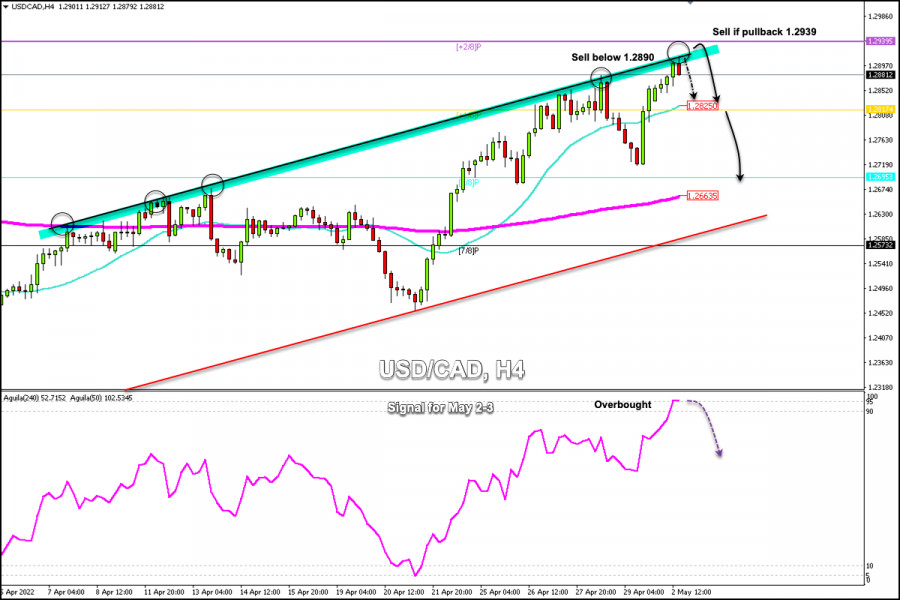Image resolution: width=900 pixels, height=600 pixels.
Task: Click the yellow 1.28174 price tag
Action: click(x=880, y=109)
